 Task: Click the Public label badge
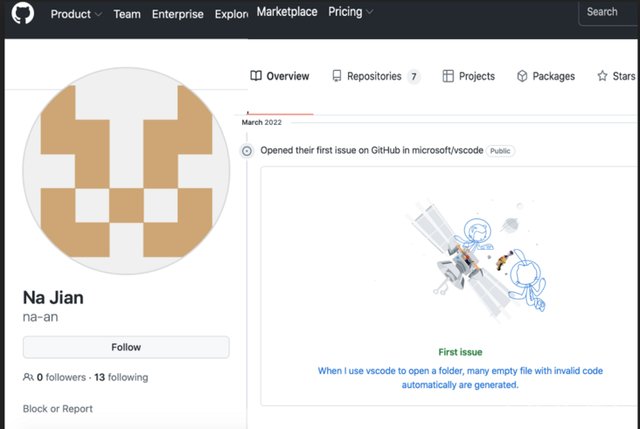(x=500, y=151)
